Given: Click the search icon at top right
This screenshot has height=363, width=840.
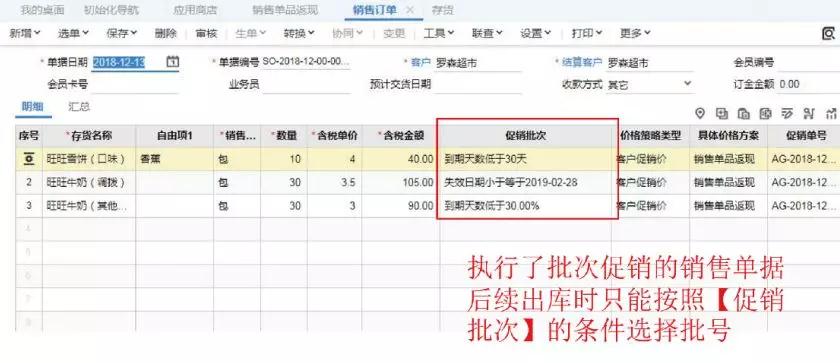Looking at the screenshot, I should tap(828, 34).
